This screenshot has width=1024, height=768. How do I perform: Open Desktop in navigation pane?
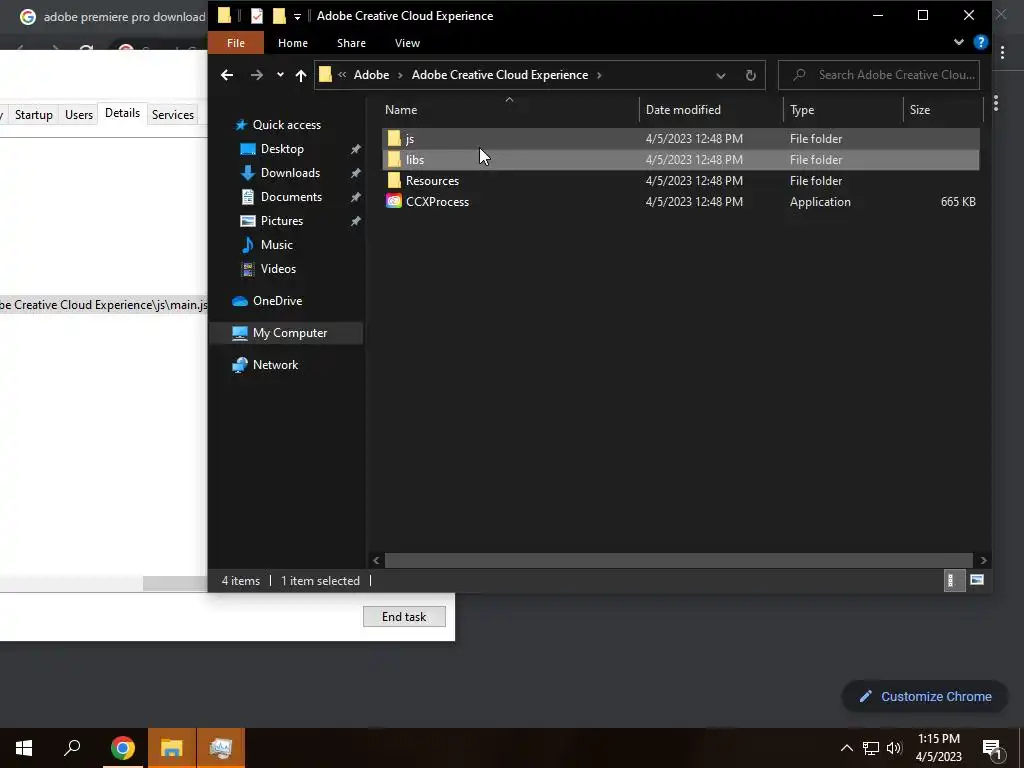coord(282,149)
